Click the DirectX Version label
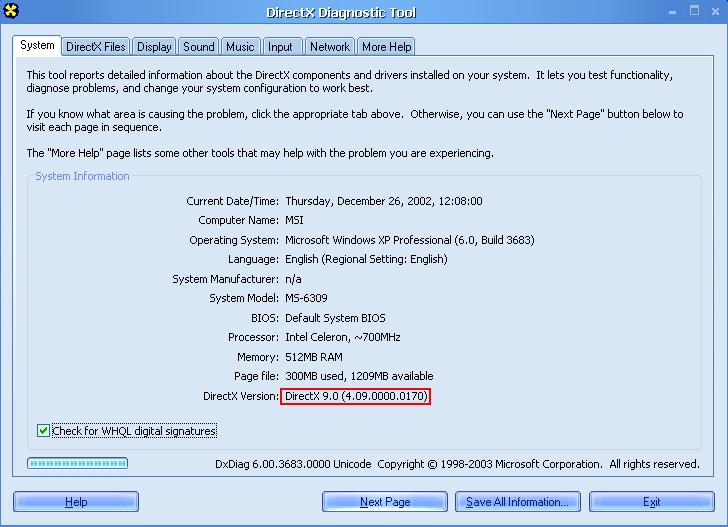The width and height of the screenshot is (728, 527). [241, 396]
